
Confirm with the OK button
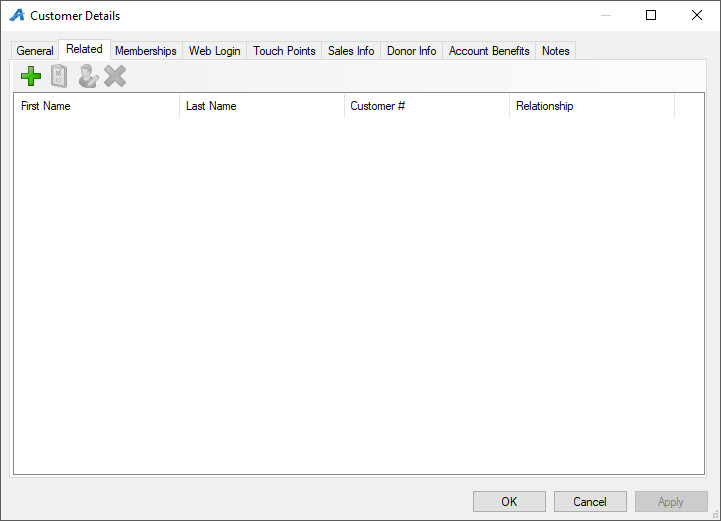point(509,501)
